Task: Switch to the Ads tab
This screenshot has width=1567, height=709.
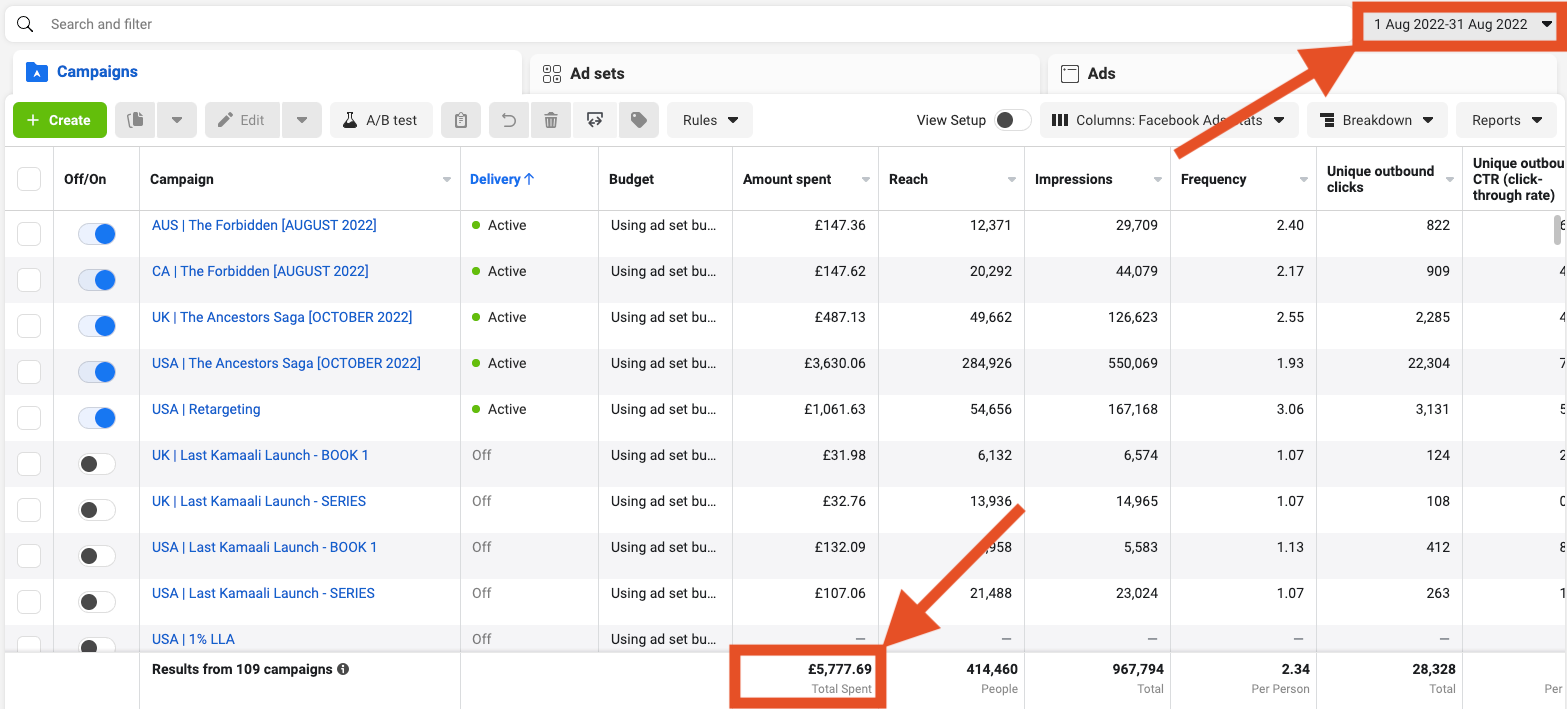Action: click(x=1101, y=73)
